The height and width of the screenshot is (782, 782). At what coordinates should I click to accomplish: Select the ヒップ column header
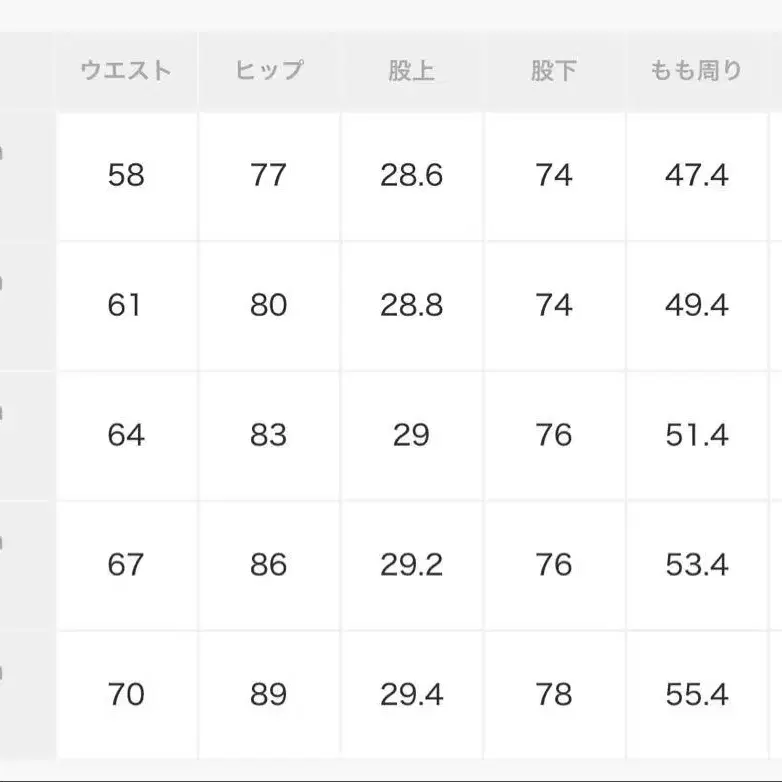269,71
